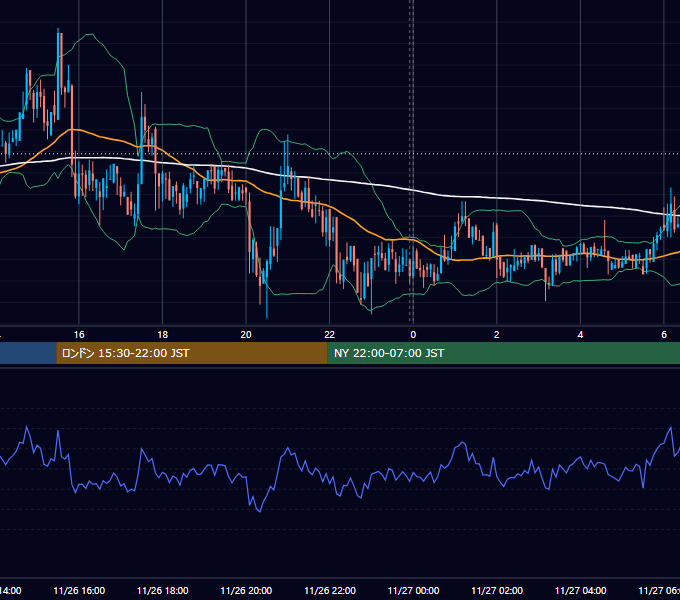Click the blue session band before ロンドン
The height and width of the screenshot is (600, 680).
point(28,353)
